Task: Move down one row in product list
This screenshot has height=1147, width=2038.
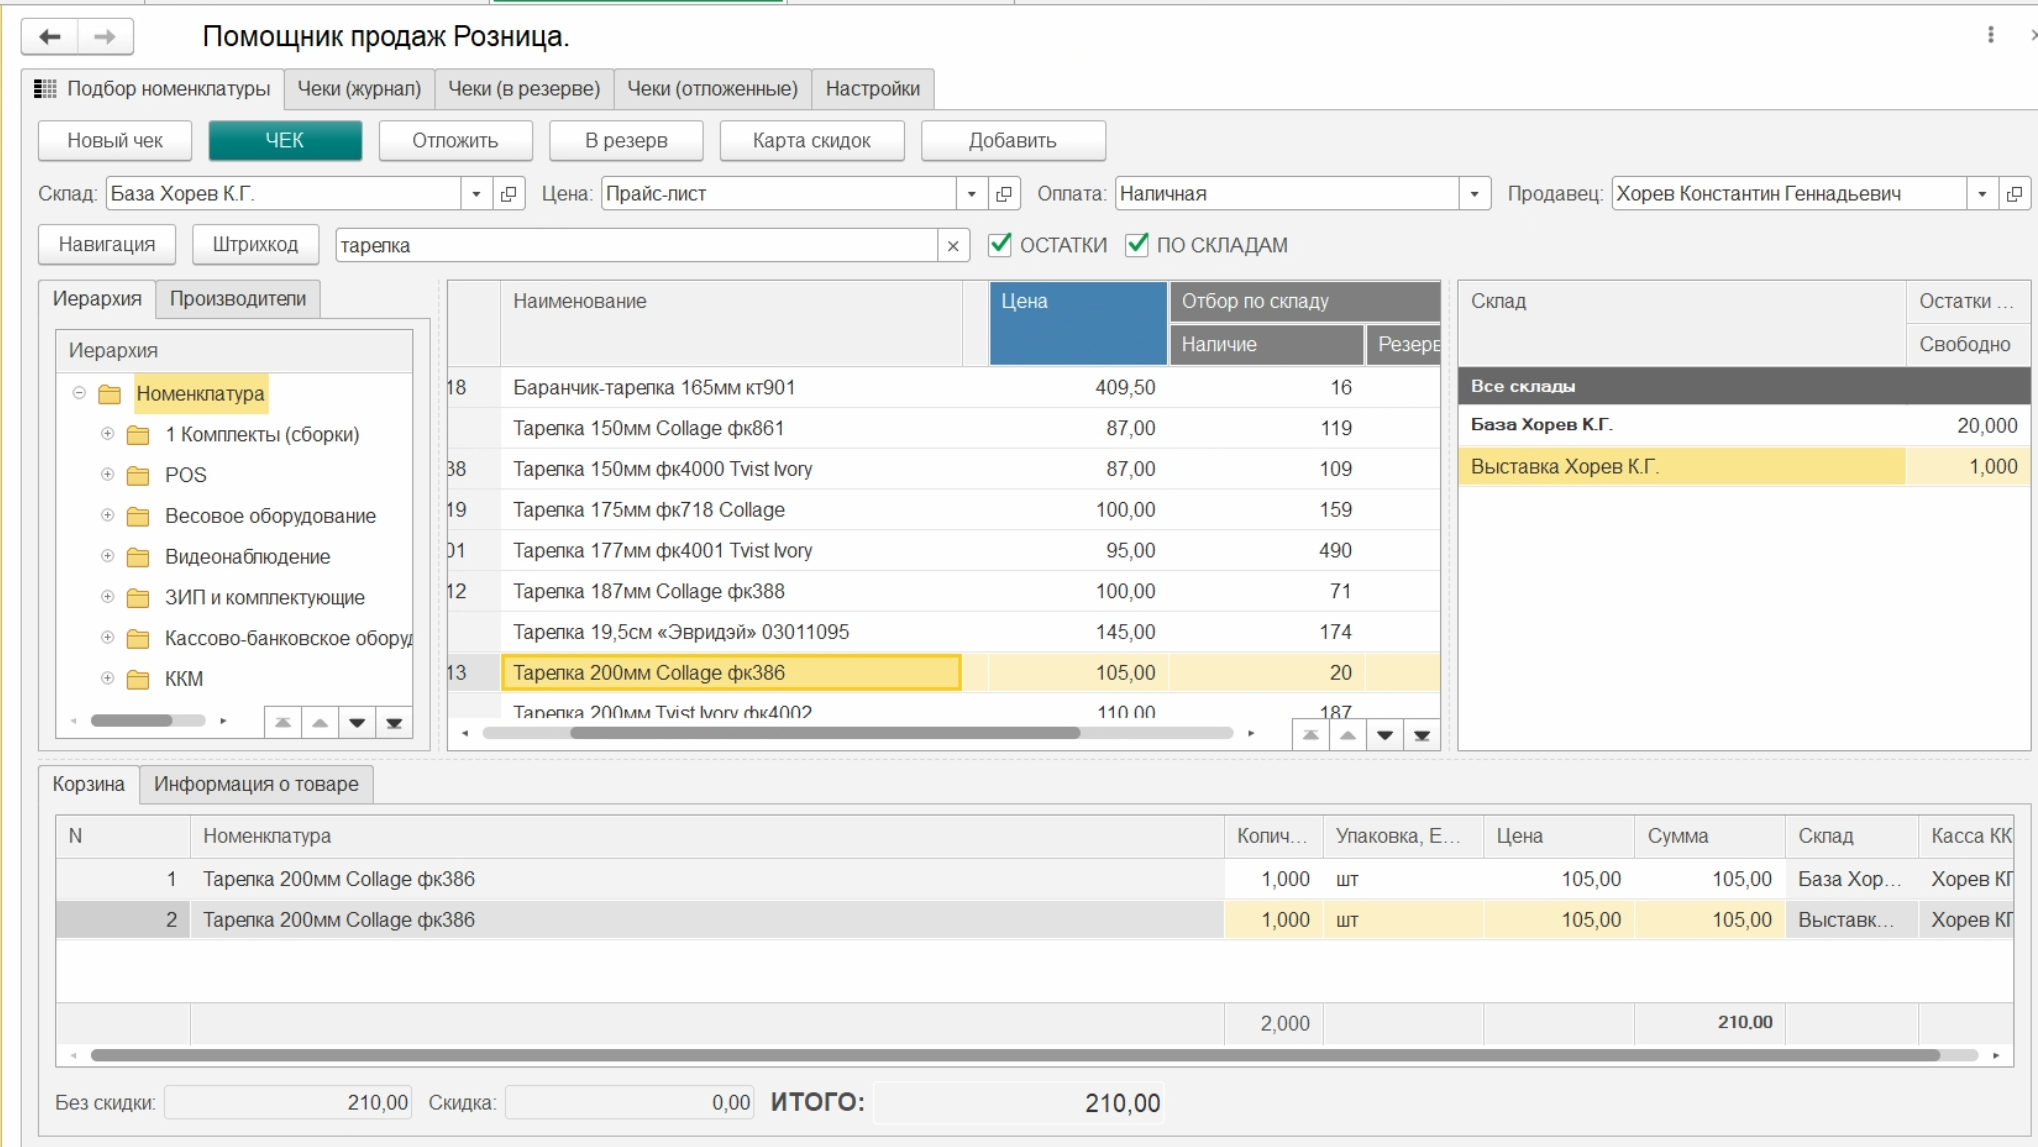Action: click(1385, 736)
